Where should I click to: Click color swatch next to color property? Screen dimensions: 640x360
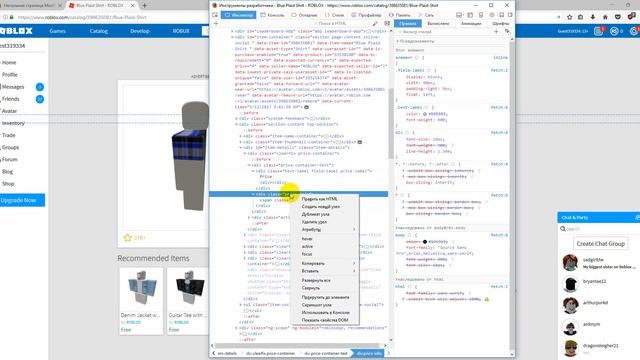(424, 114)
